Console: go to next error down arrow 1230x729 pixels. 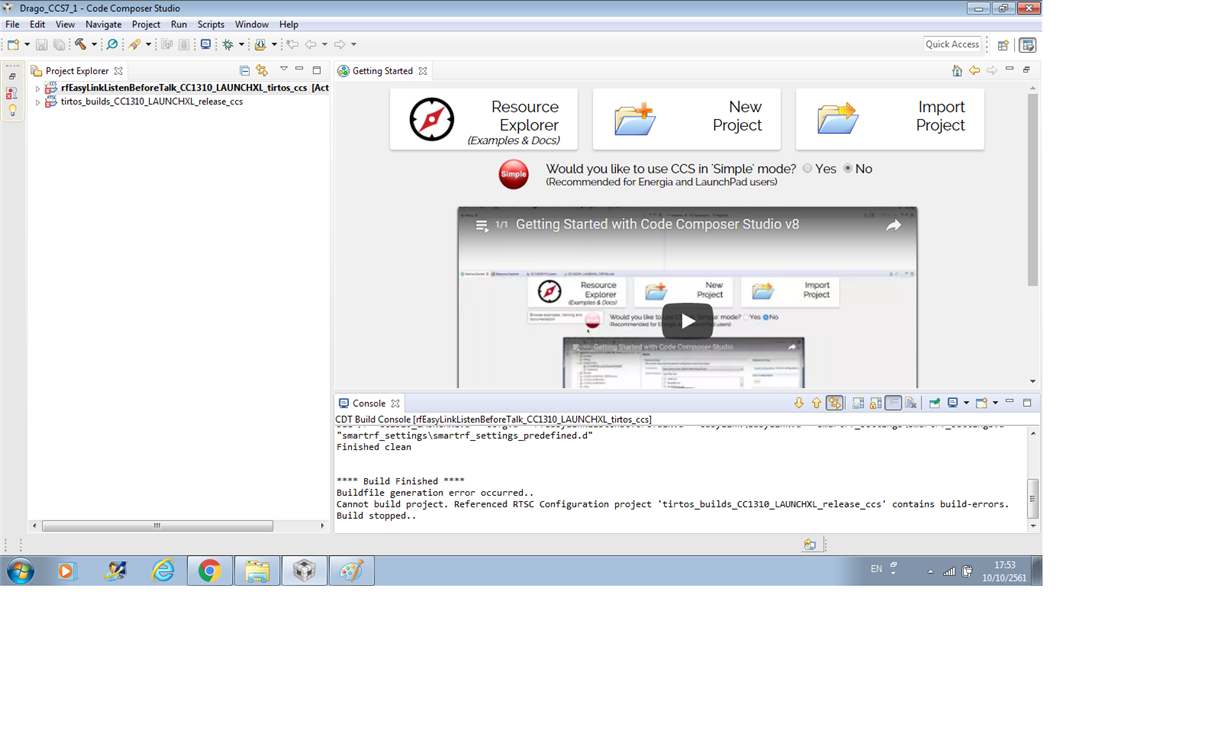[x=798, y=403]
